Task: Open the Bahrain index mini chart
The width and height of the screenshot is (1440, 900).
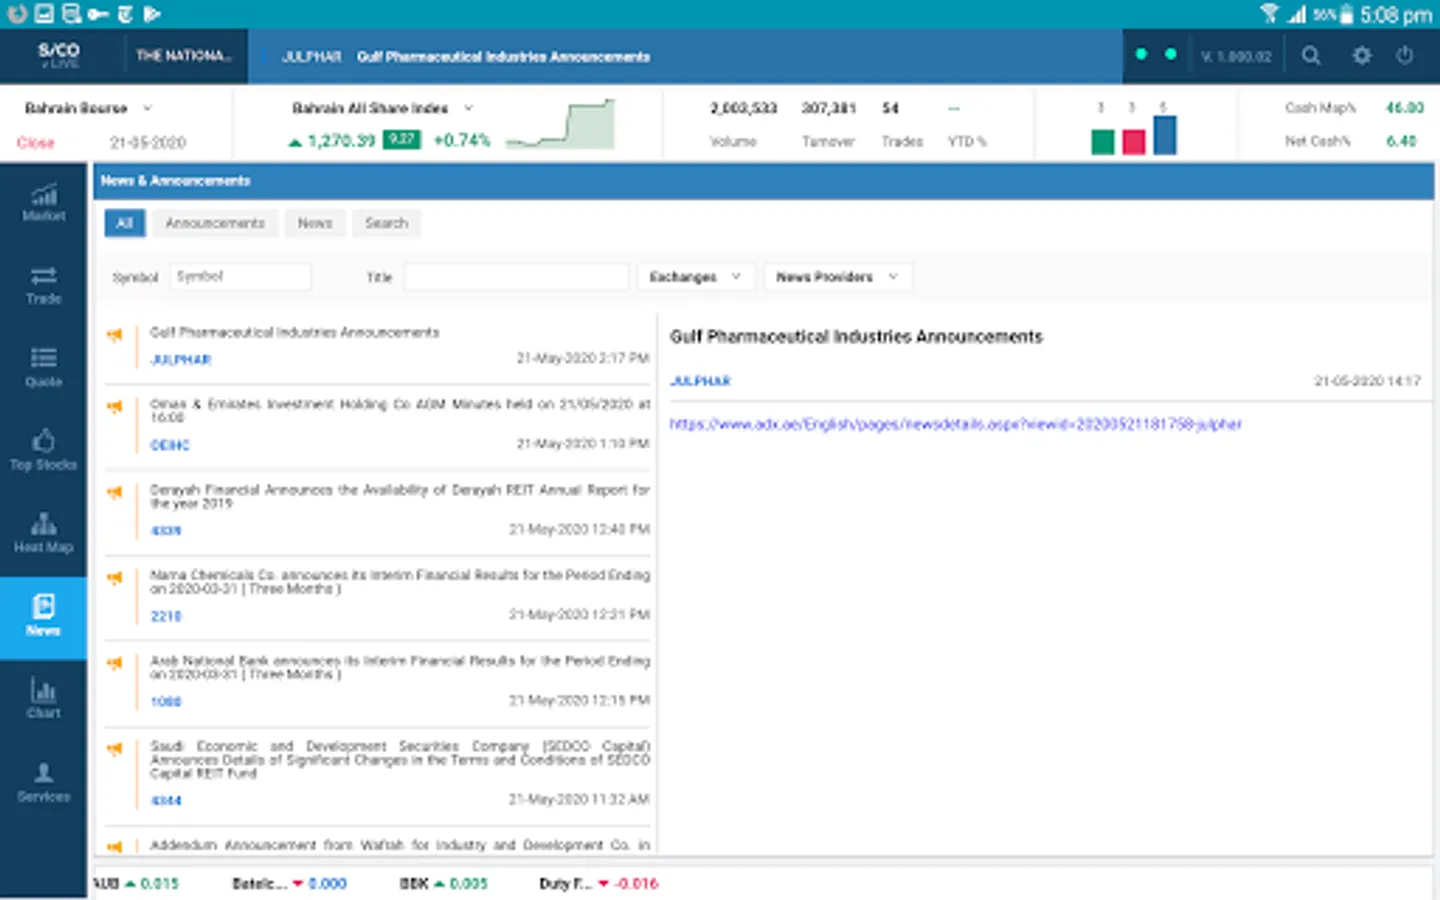Action: coord(560,124)
